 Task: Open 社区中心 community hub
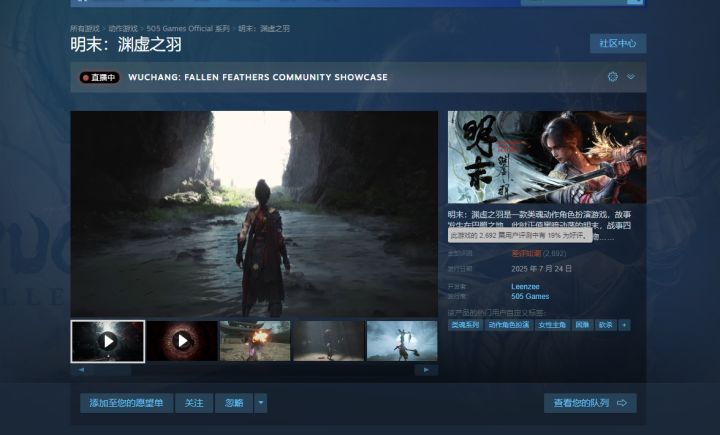click(x=618, y=43)
